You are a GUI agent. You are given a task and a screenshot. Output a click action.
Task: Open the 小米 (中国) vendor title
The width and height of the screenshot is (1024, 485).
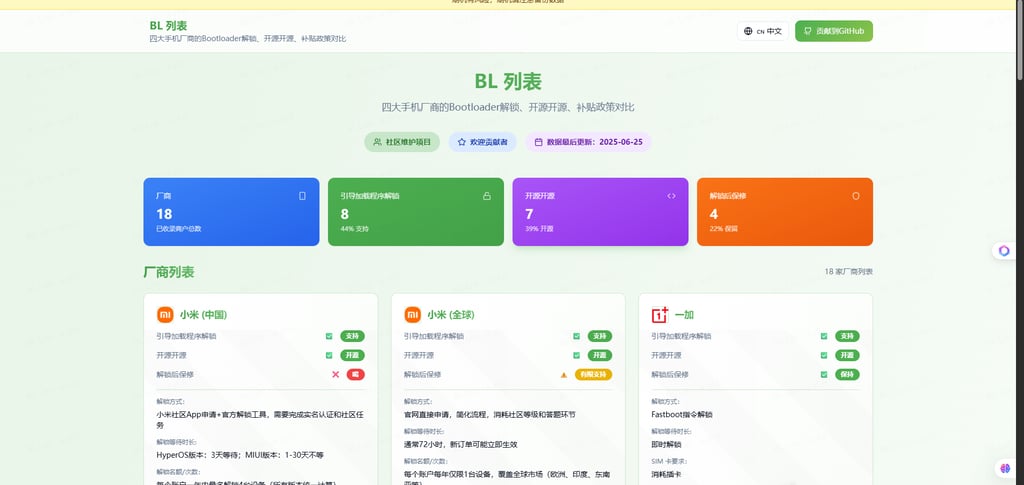click(203, 315)
